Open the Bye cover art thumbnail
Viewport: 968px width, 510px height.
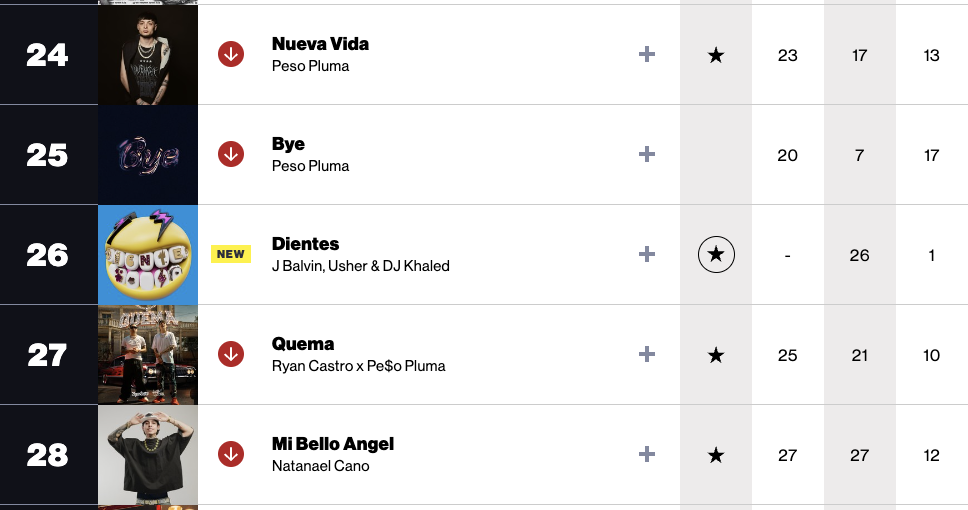click(148, 154)
